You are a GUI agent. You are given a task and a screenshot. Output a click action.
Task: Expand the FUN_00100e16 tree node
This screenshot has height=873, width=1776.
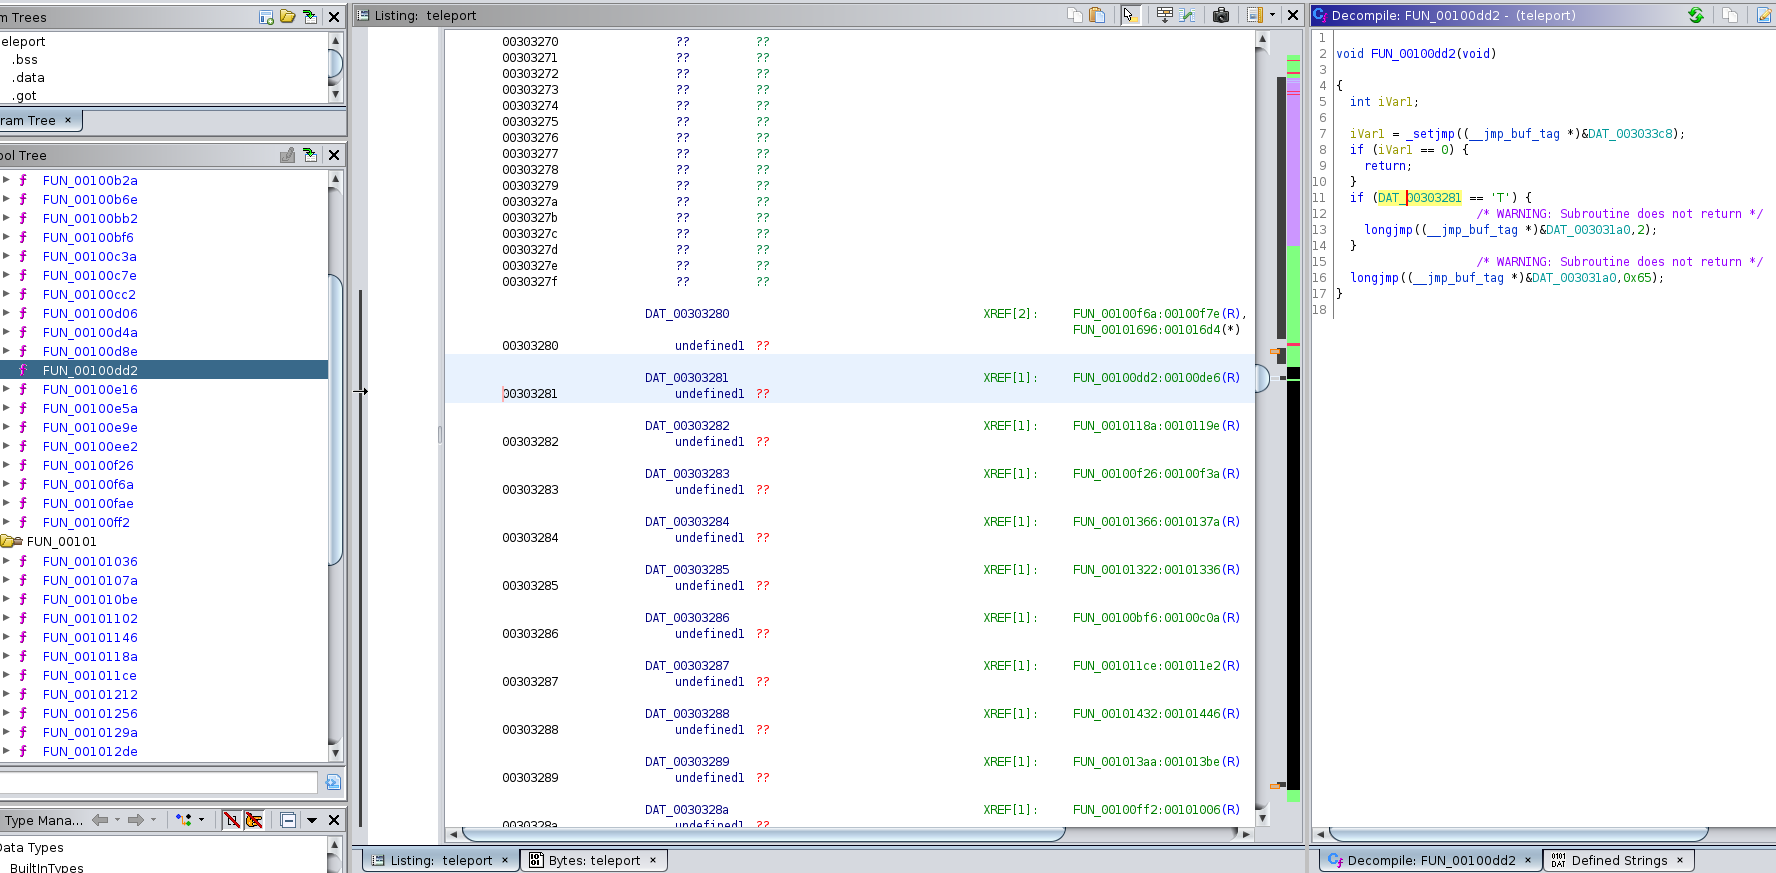6,389
